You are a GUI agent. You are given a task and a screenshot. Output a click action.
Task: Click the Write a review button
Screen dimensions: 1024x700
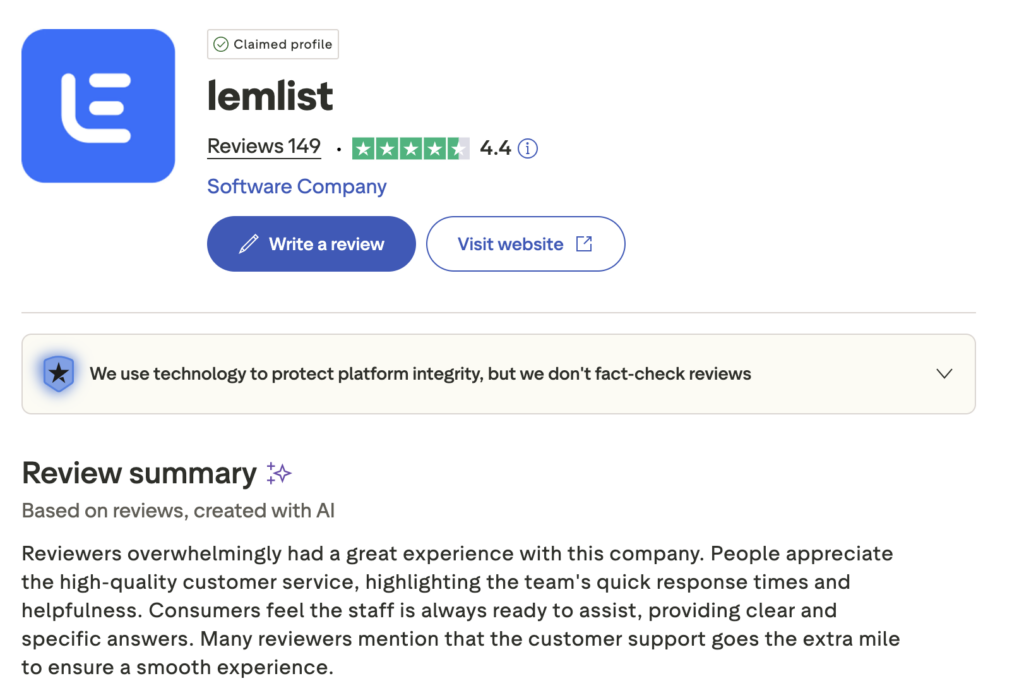coord(311,244)
